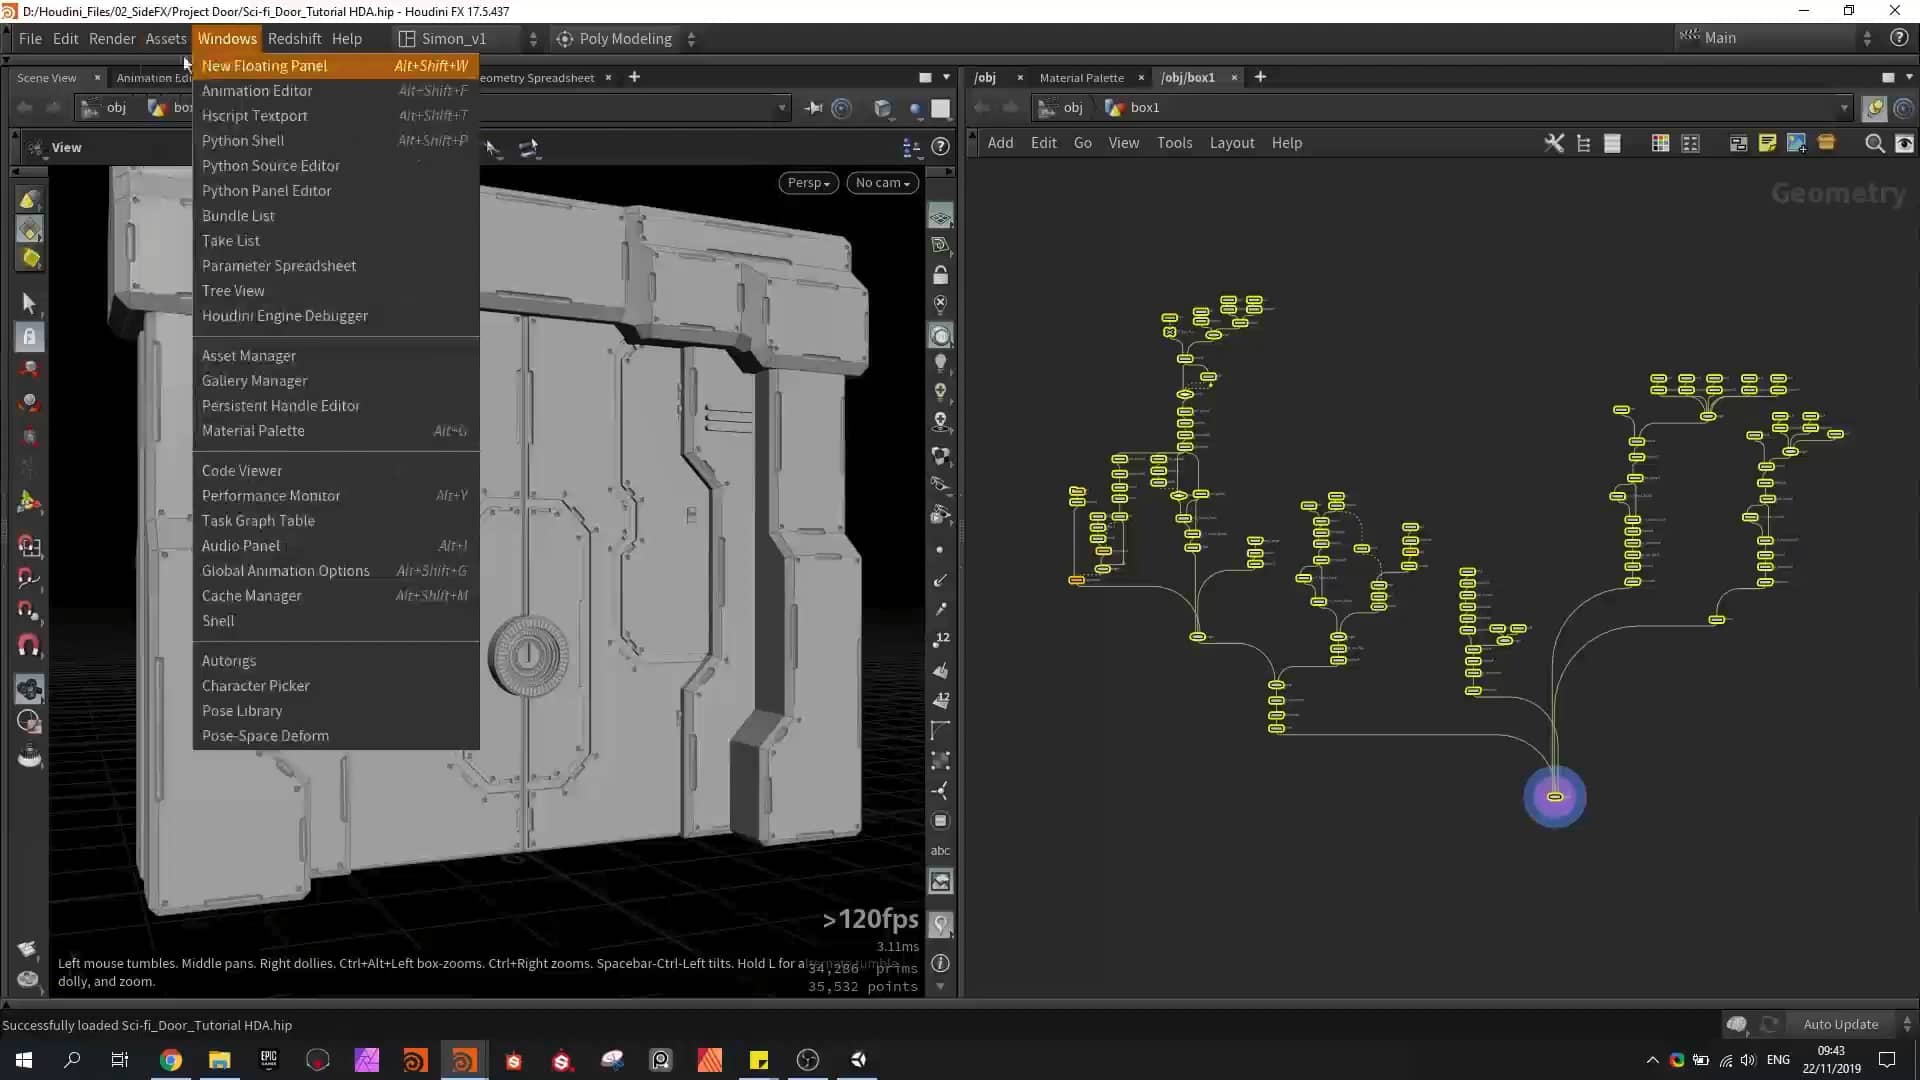The image size is (1920, 1080).
Task: Click the wrench customize icon in network toolbar
Action: coord(1554,143)
